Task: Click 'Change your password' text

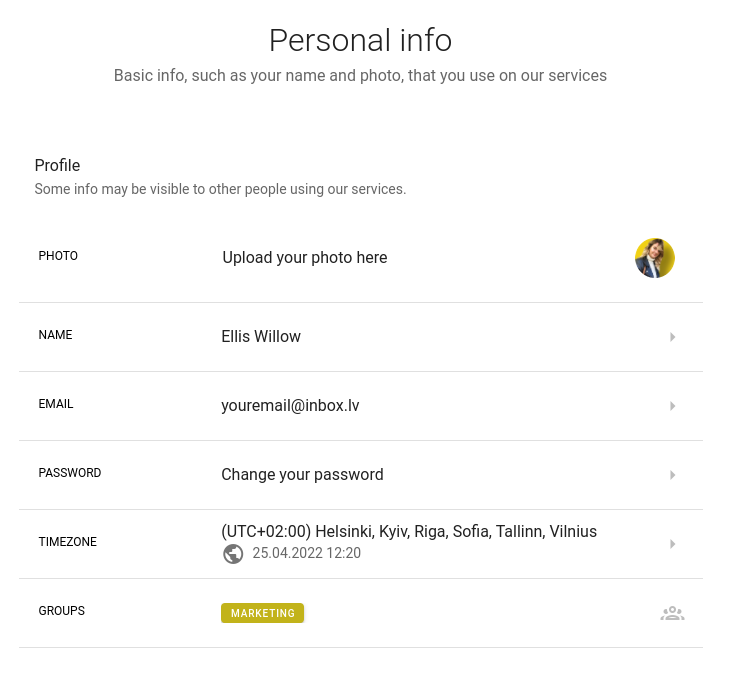Action: click(302, 475)
